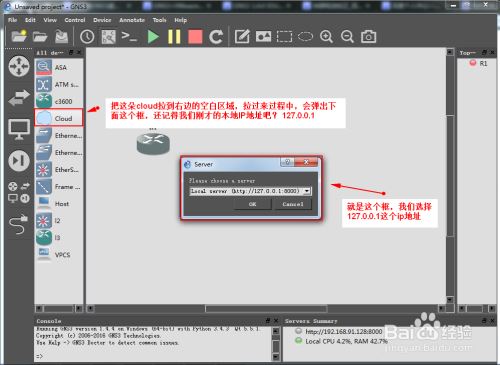Screen dimensions: 500x365
Task: Click the canvas vertical scrollbar
Action: click(x=450, y=175)
